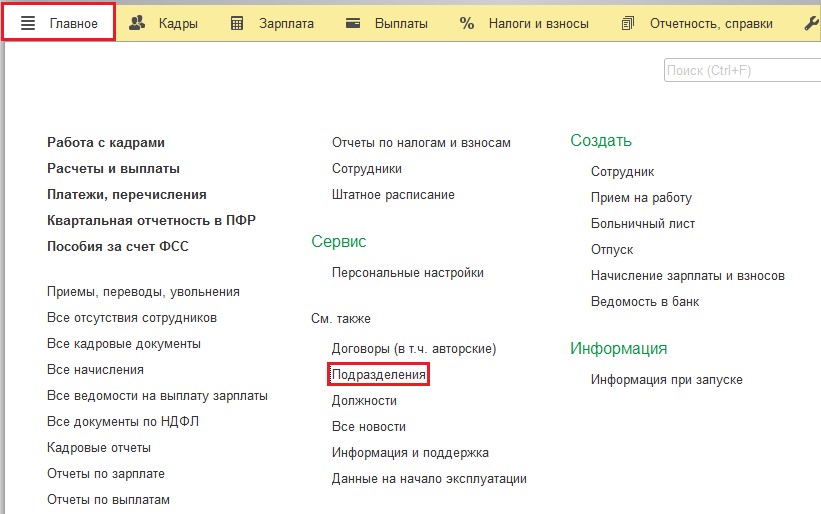Click the calculator icon for Зарплата

237,23
